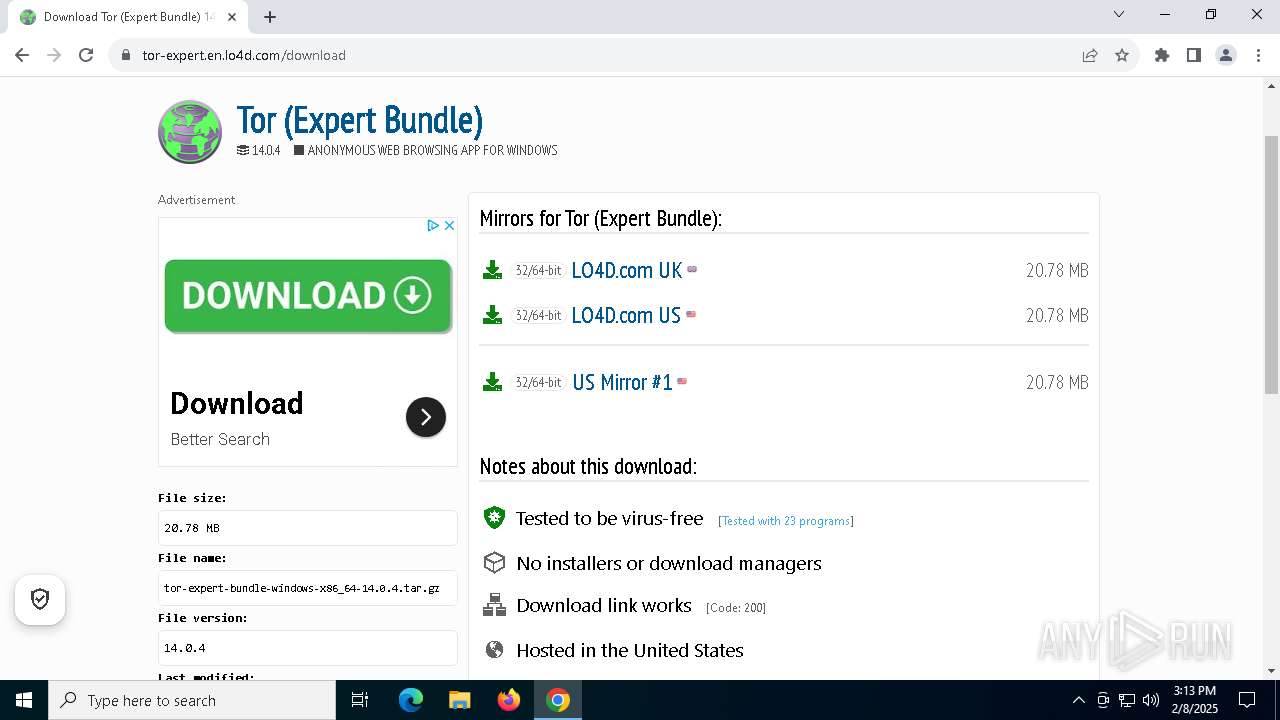Click 'No installers or download managers' note
1280x720 pixels.
coord(669,563)
